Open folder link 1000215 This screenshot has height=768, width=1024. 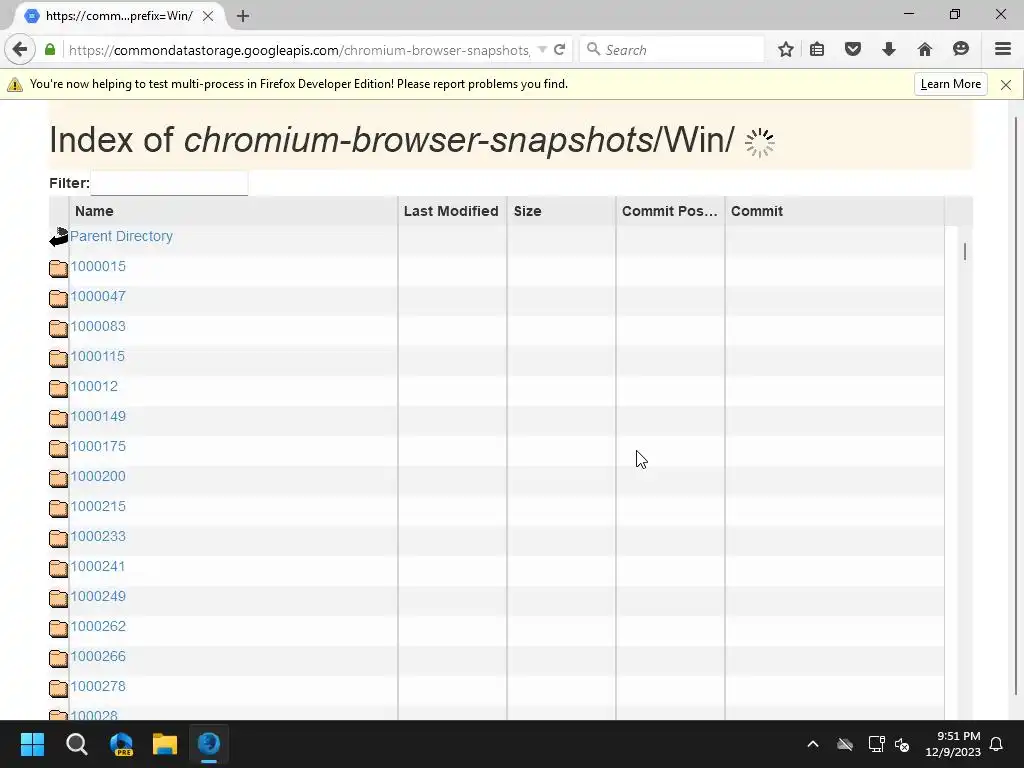point(98,507)
